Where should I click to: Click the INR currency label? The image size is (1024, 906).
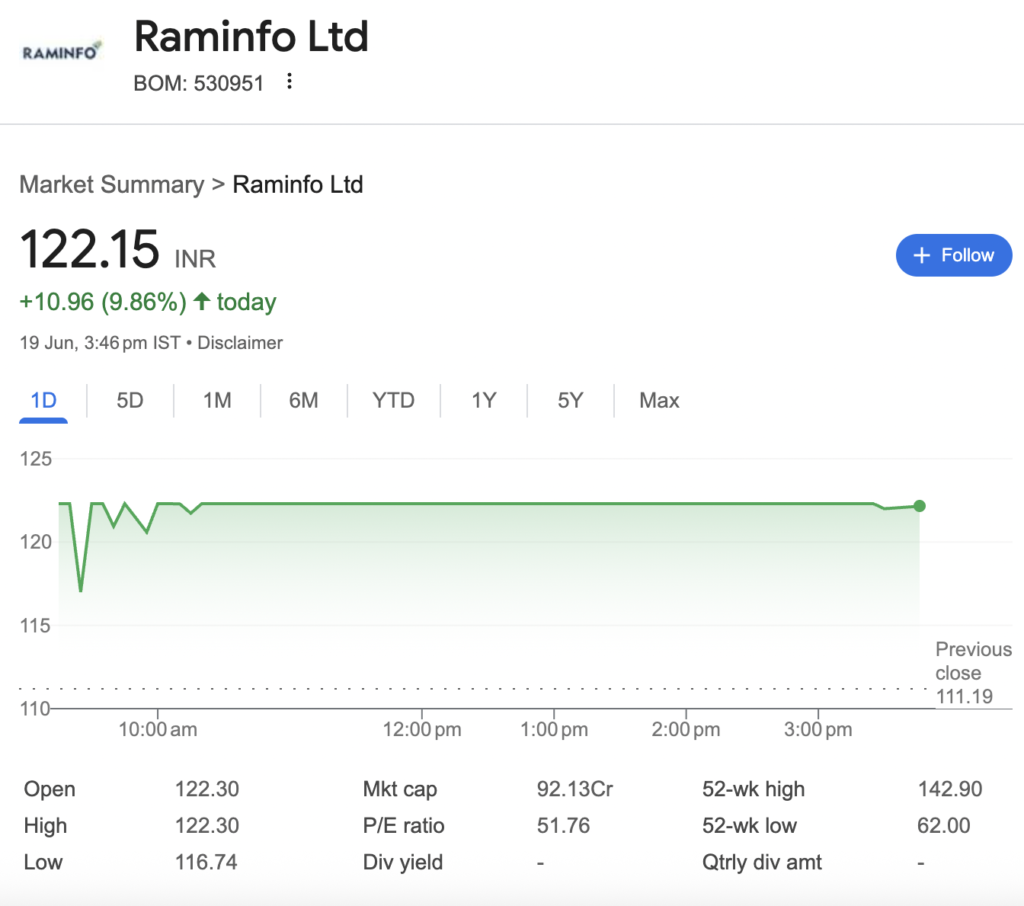point(195,259)
